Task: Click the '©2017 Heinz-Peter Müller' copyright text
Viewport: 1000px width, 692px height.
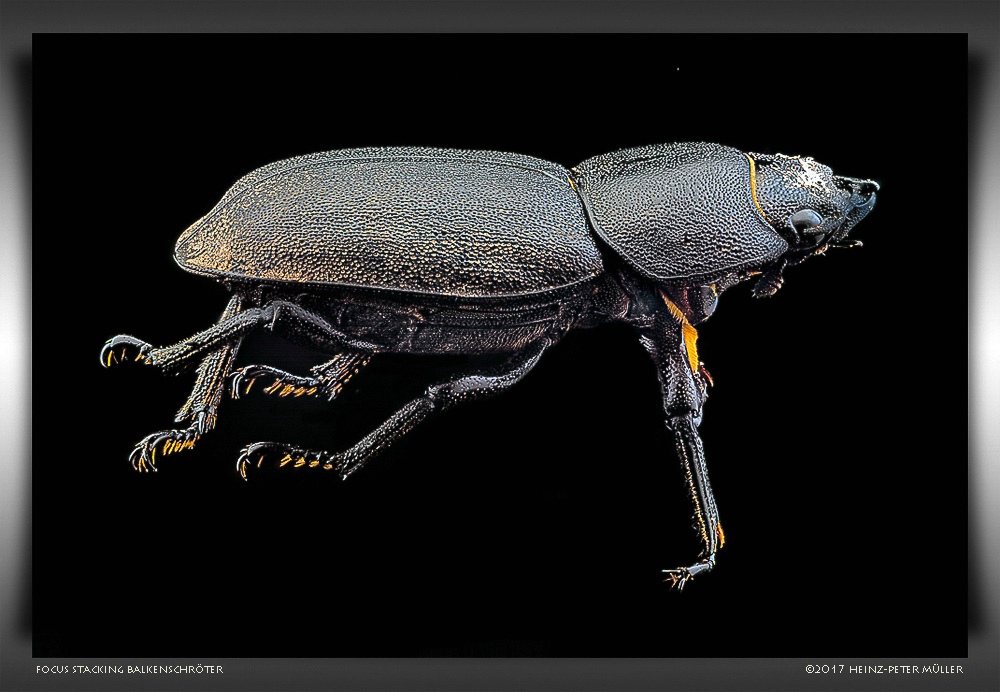Action: tap(884, 669)
